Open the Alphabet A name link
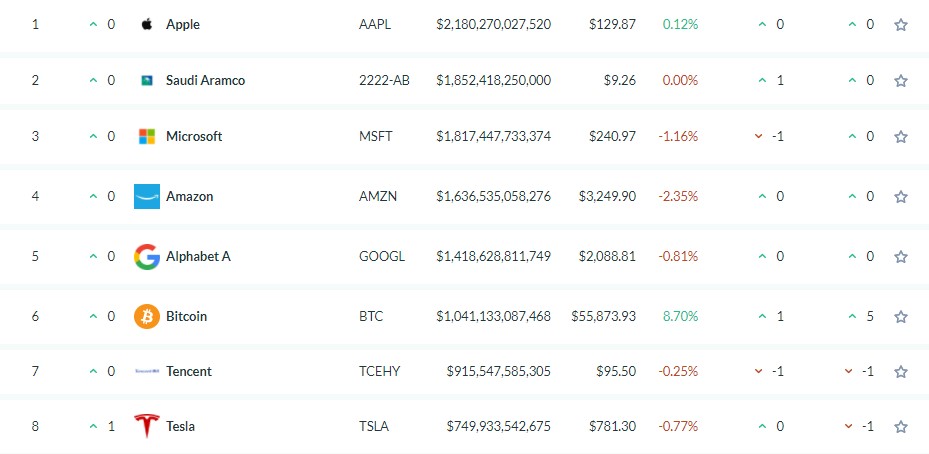The height and width of the screenshot is (454, 929). tap(198, 257)
